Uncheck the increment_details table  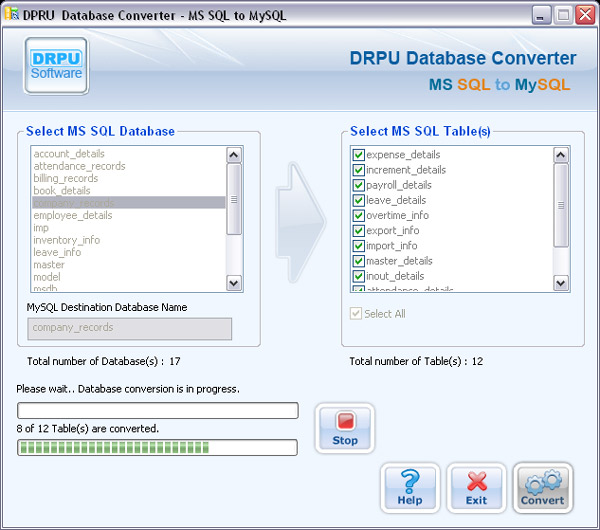coord(358,170)
